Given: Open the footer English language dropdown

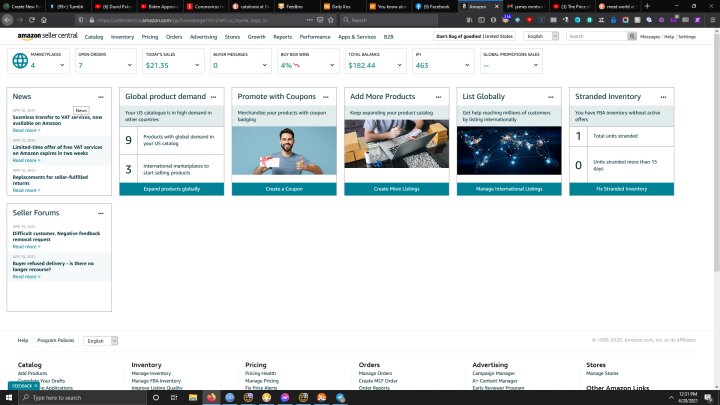Looking at the screenshot, I should point(101,341).
